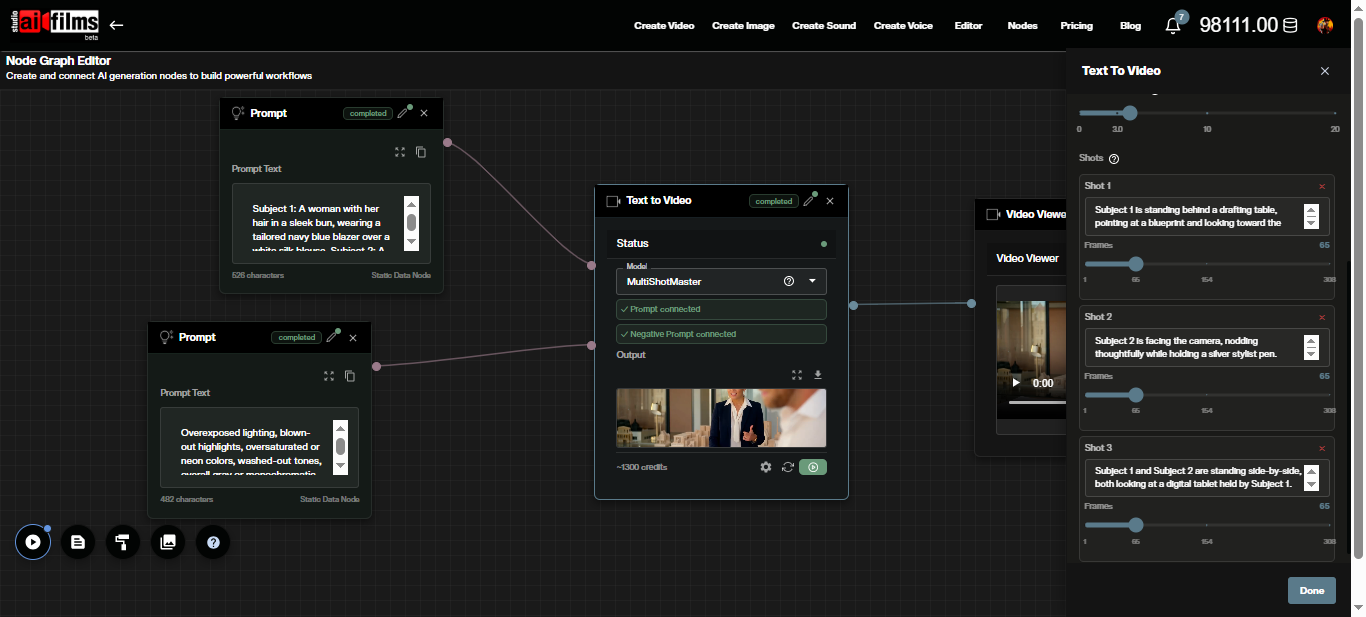Expand the Text to Video output to fullscreen
The image size is (1366, 617).
[x=797, y=375]
